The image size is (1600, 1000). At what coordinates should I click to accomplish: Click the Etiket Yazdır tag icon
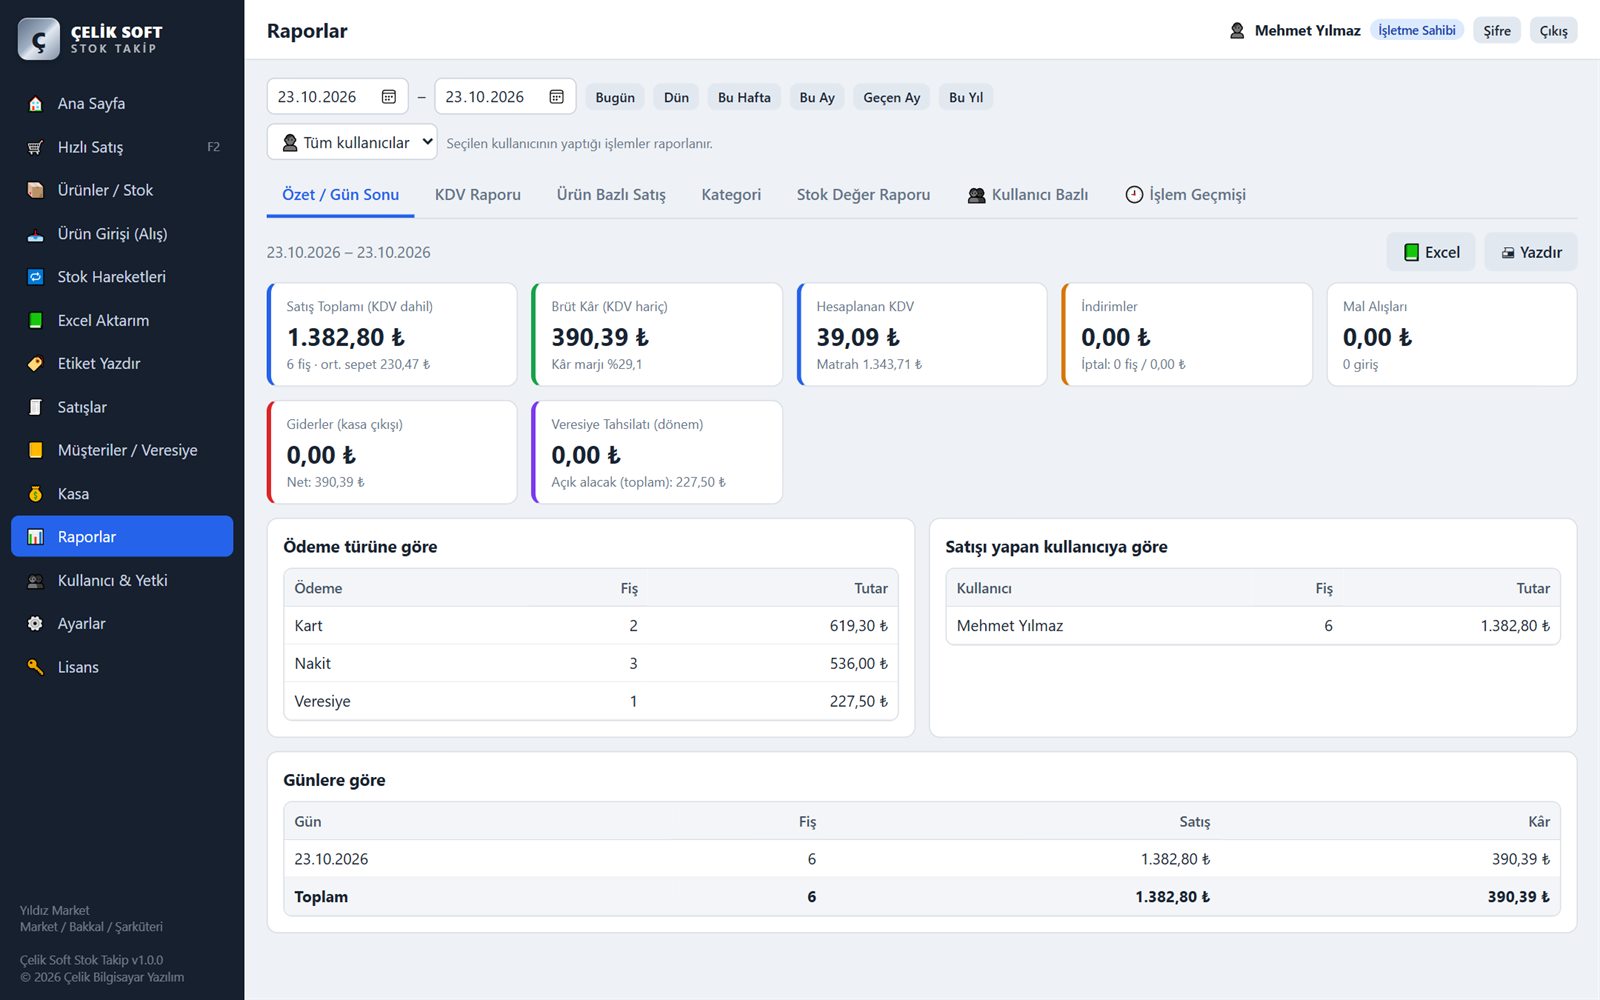(36, 364)
